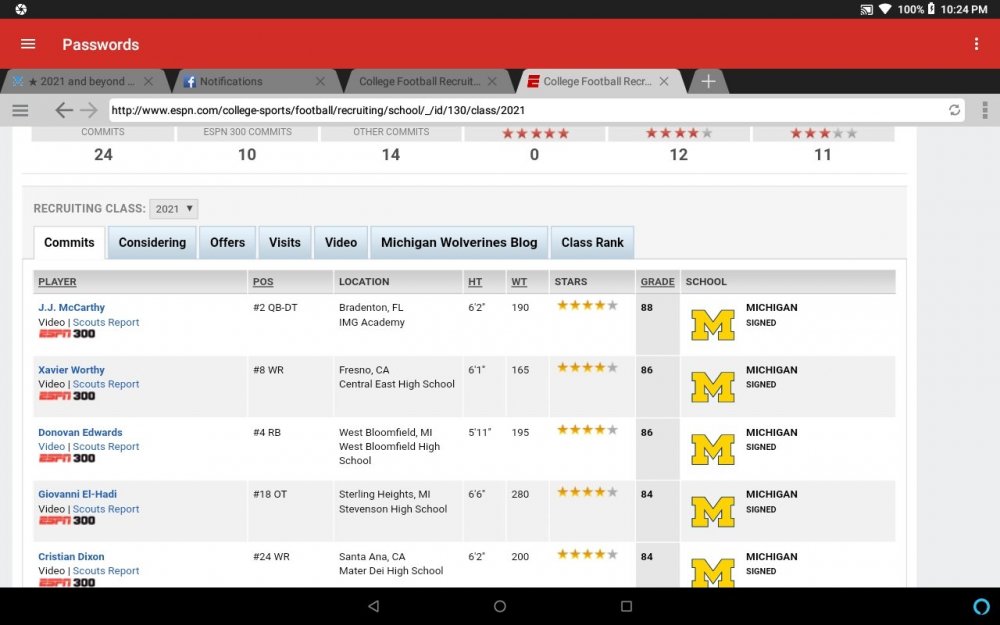Reload the page with the refresh icon
The width and height of the screenshot is (1000, 625).
point(954,110)
